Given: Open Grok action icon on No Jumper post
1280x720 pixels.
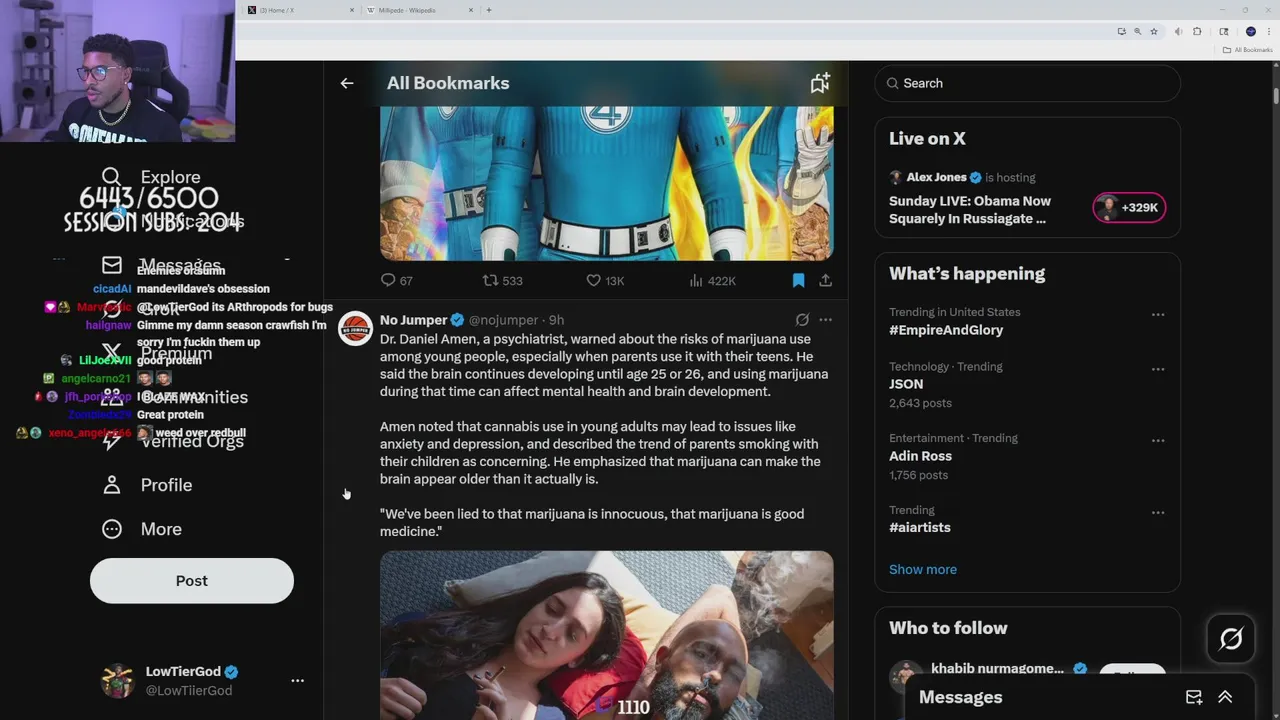Looking at the screenshot, I should [802, 320].
